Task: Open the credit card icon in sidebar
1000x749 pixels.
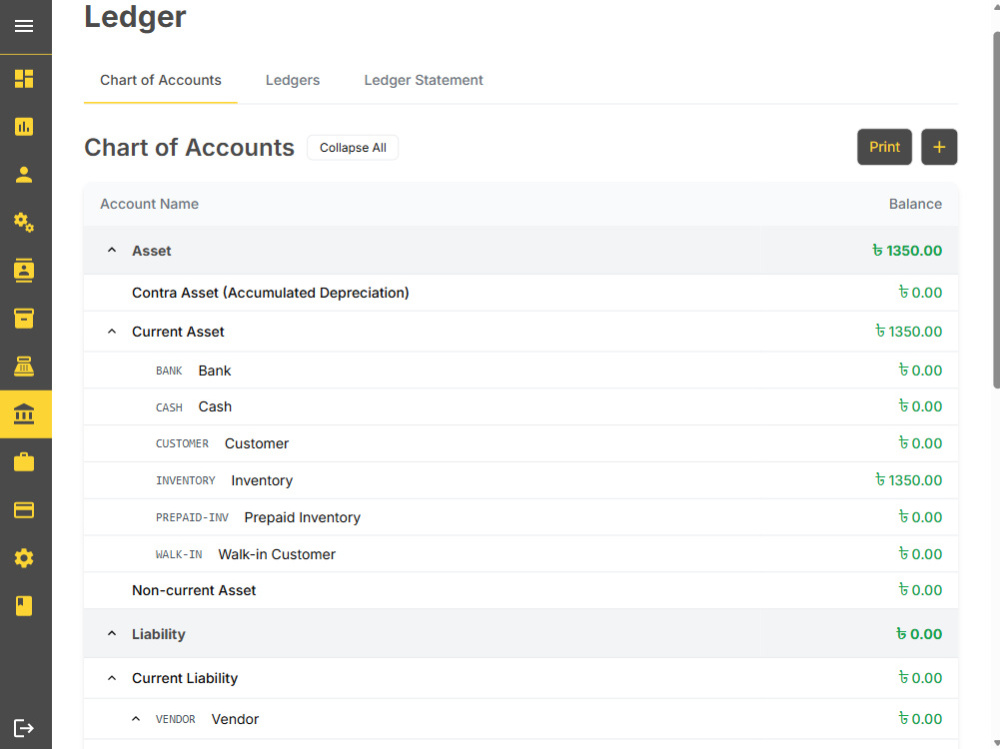Action: [24, 510]
